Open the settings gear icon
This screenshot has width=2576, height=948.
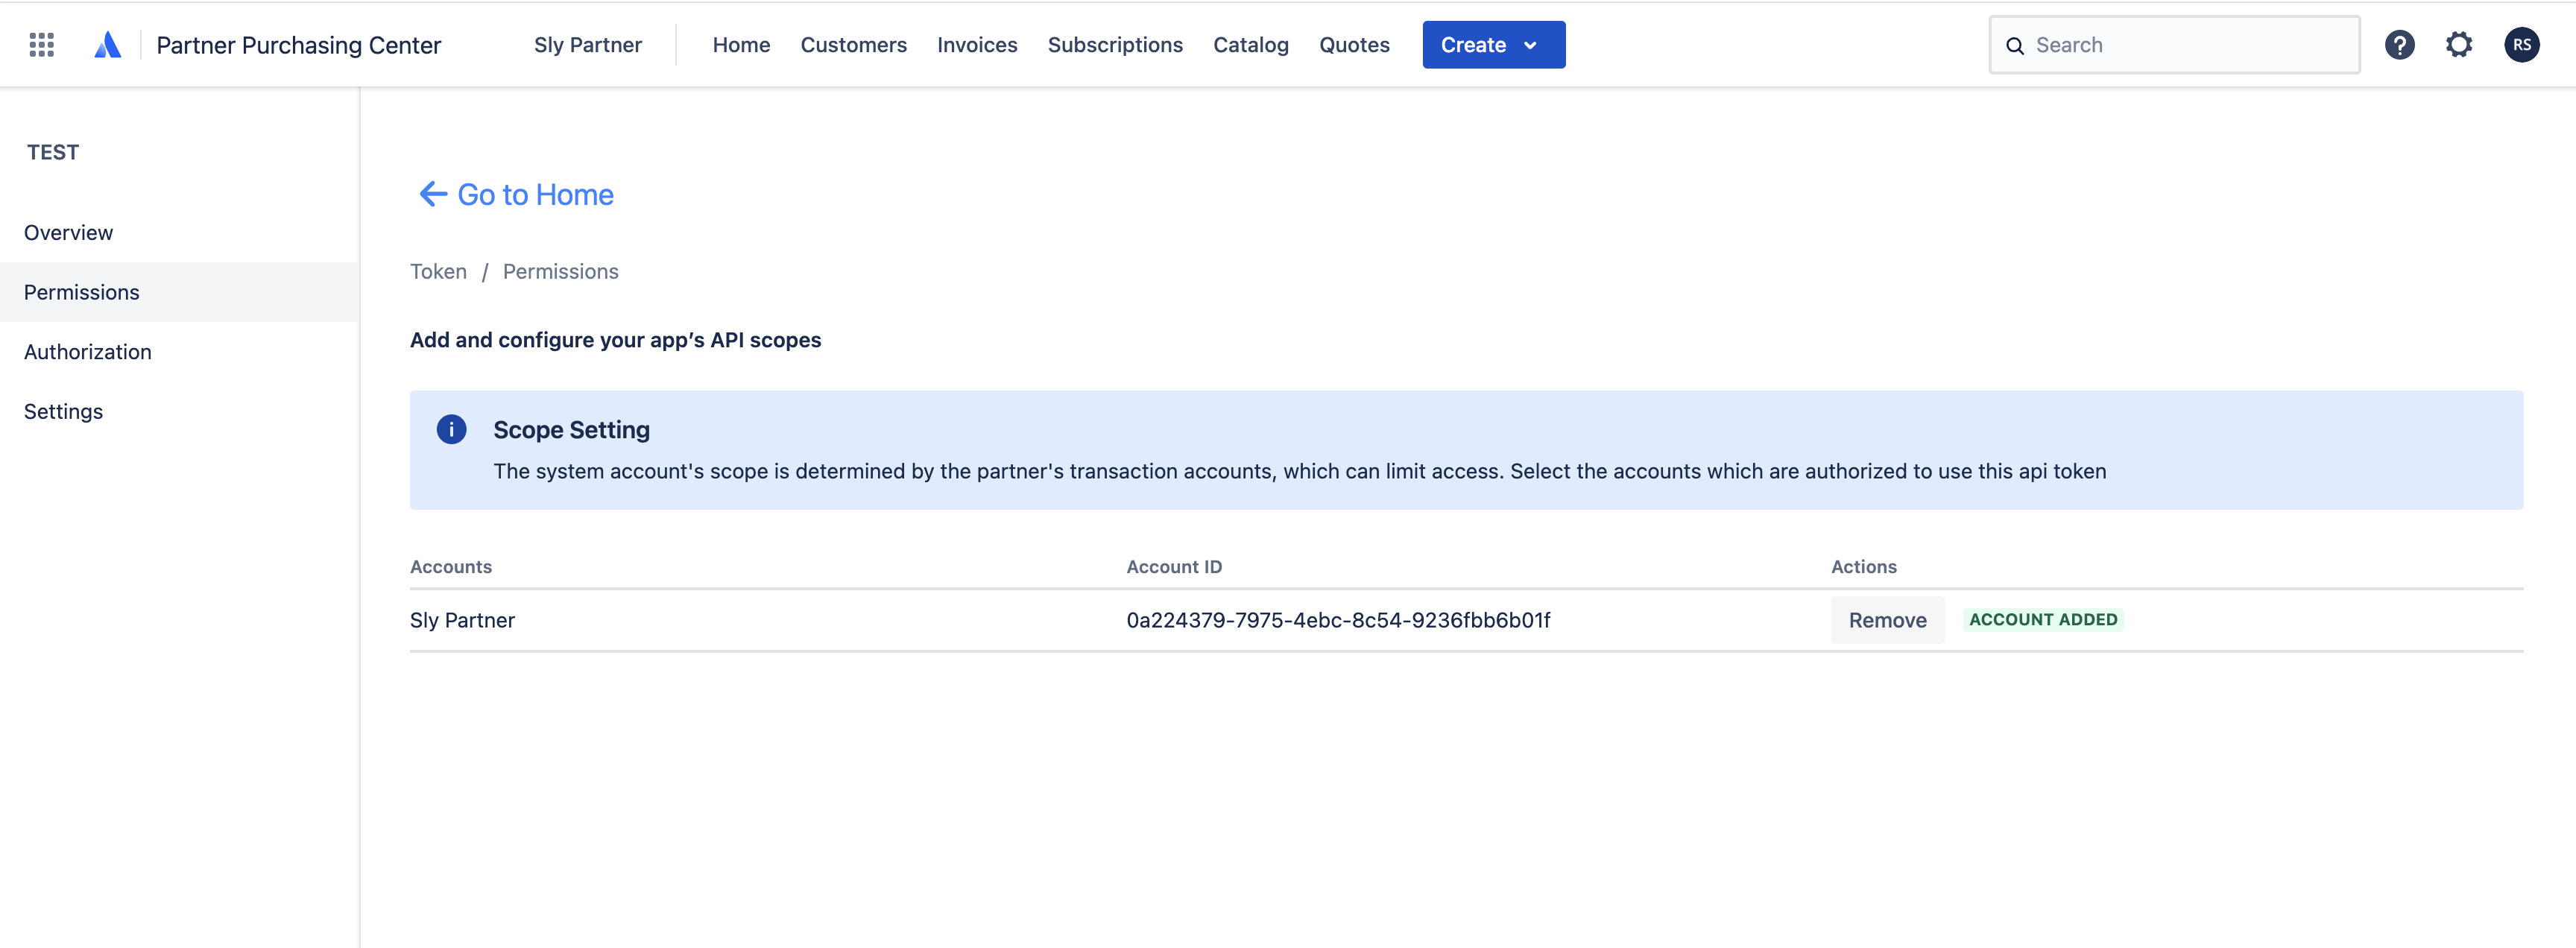pos(2460,44)
